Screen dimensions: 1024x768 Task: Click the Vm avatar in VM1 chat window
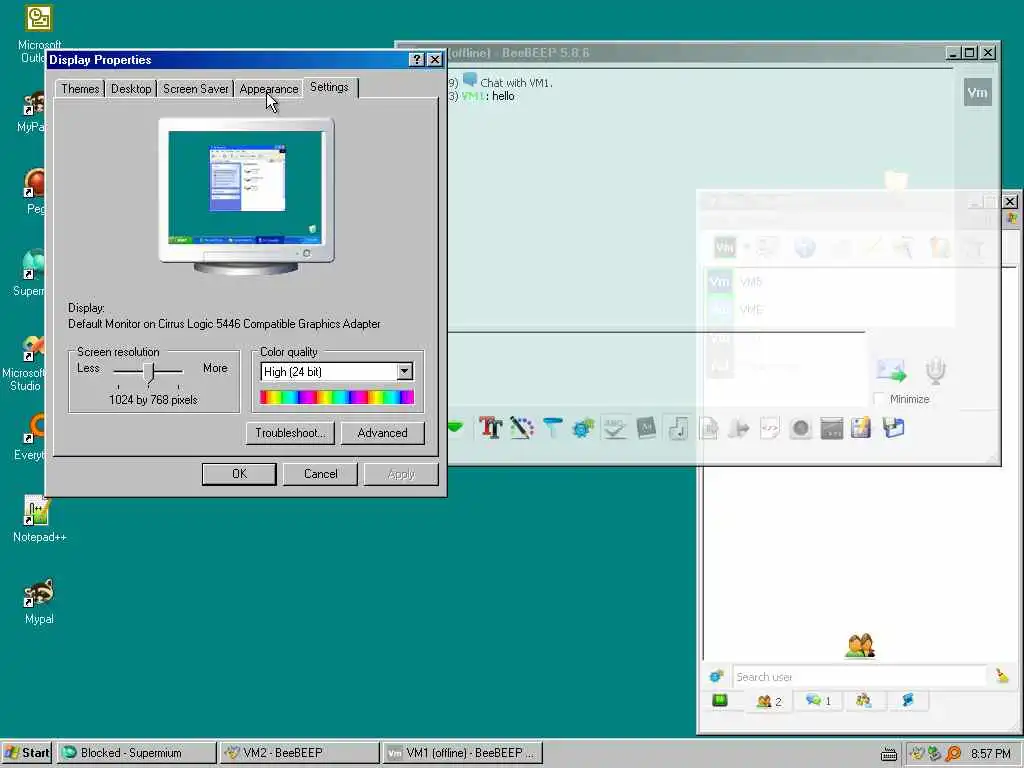(x=977, y=93)
